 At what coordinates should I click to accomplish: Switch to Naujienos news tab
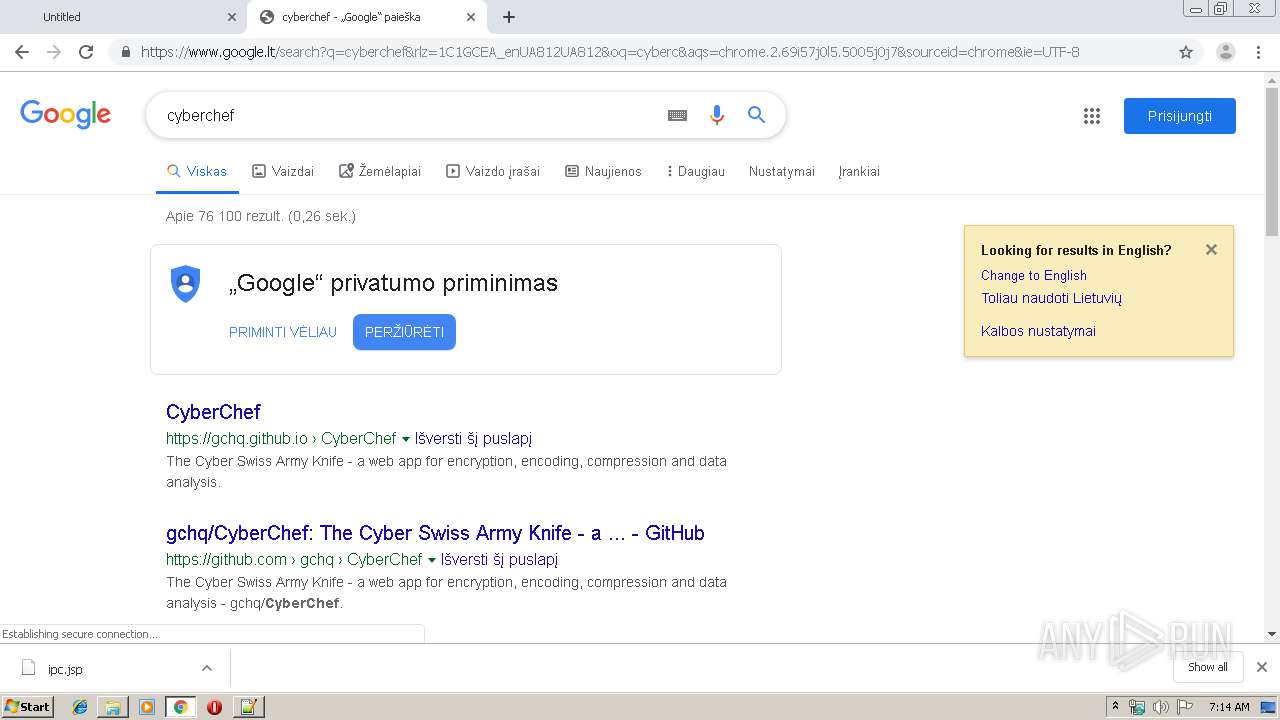tap(603, 171)
